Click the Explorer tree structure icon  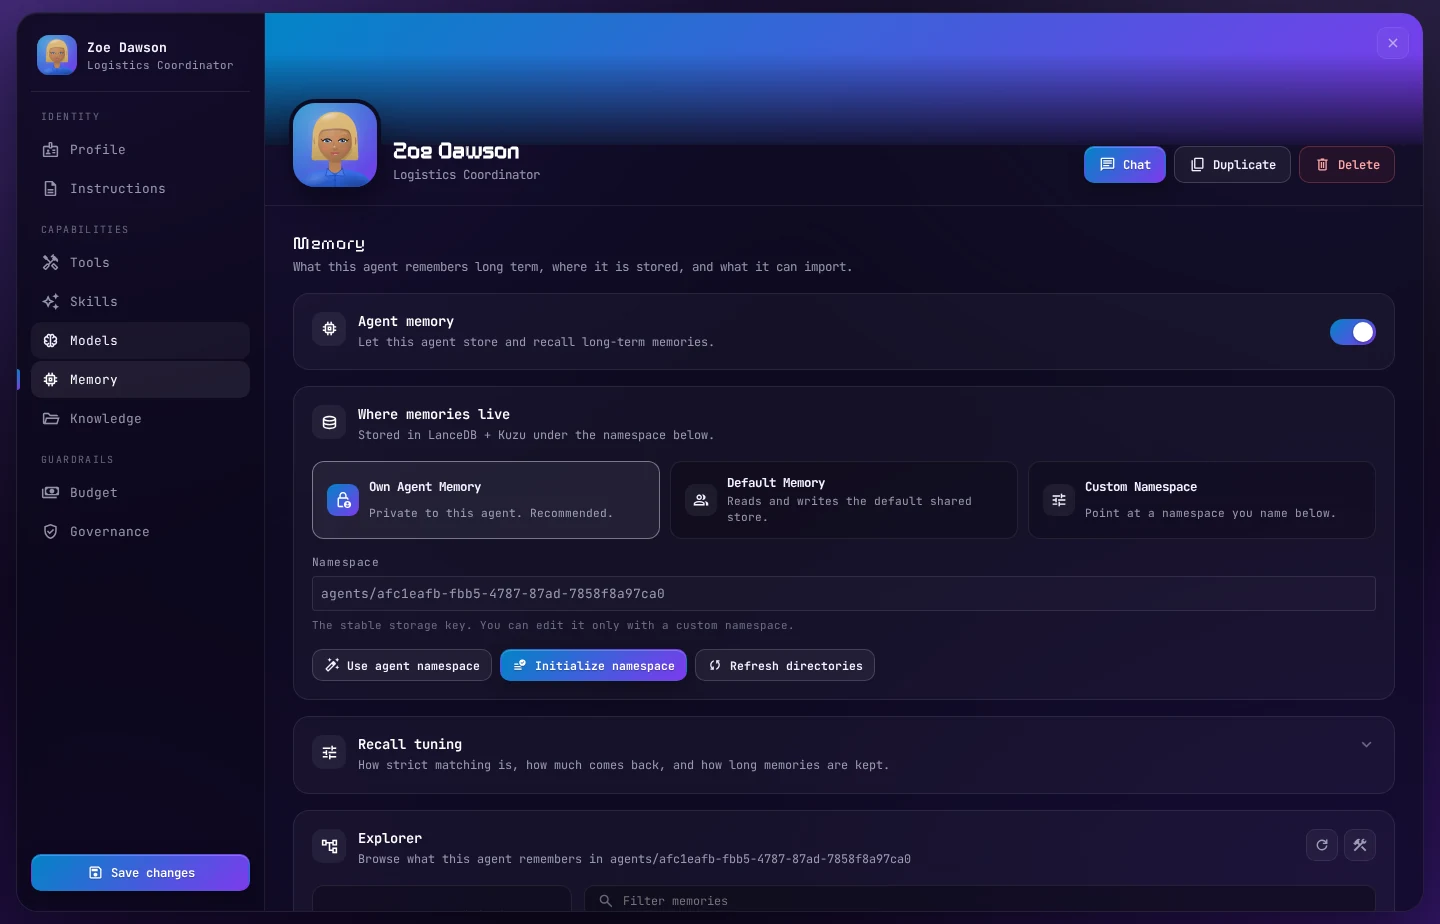click(329, 846)
